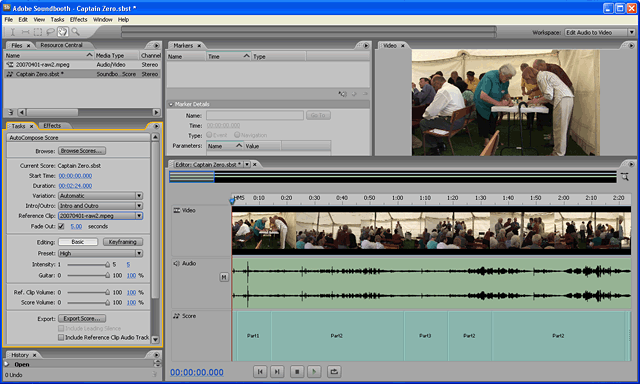Select the Lasso tool
Viewport: 640px width, 384px height.
pyautogui.click(x=50, y=32)
